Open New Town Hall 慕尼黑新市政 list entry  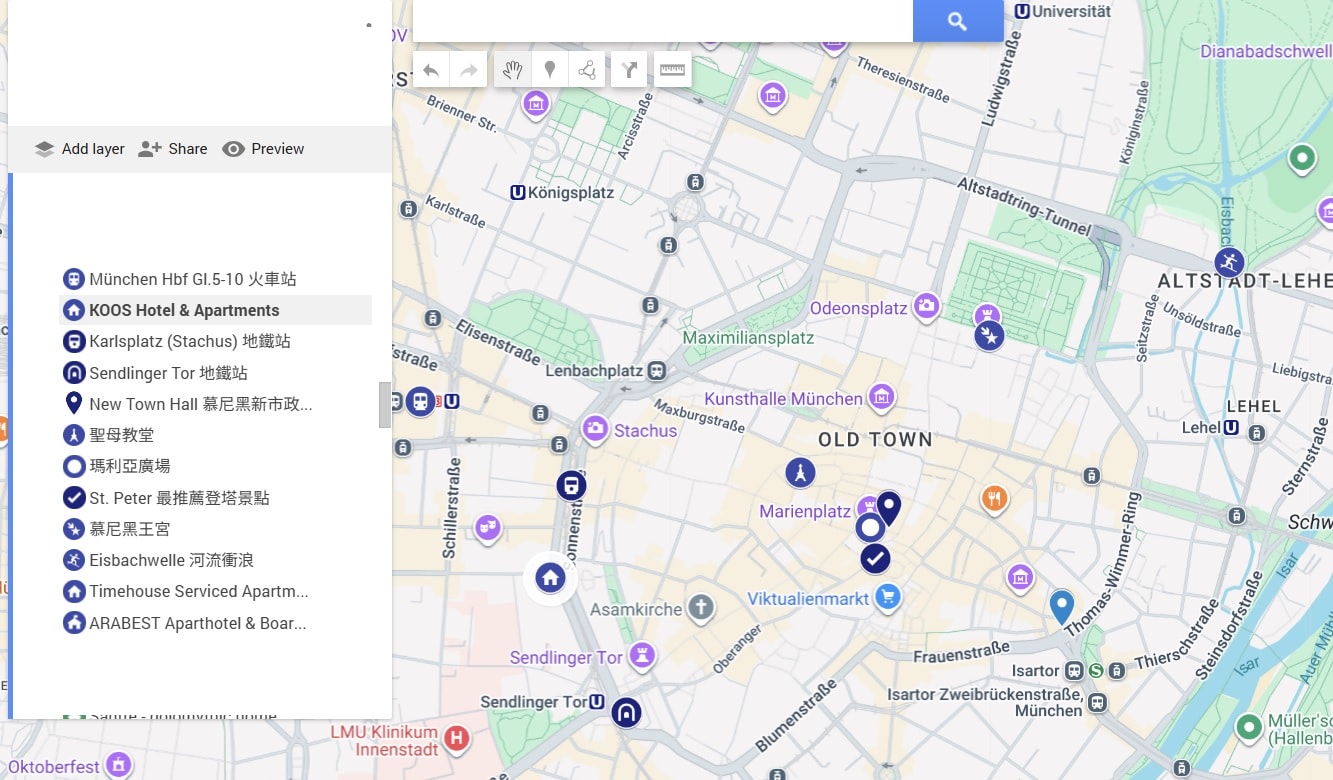click(x=216, y=404)
